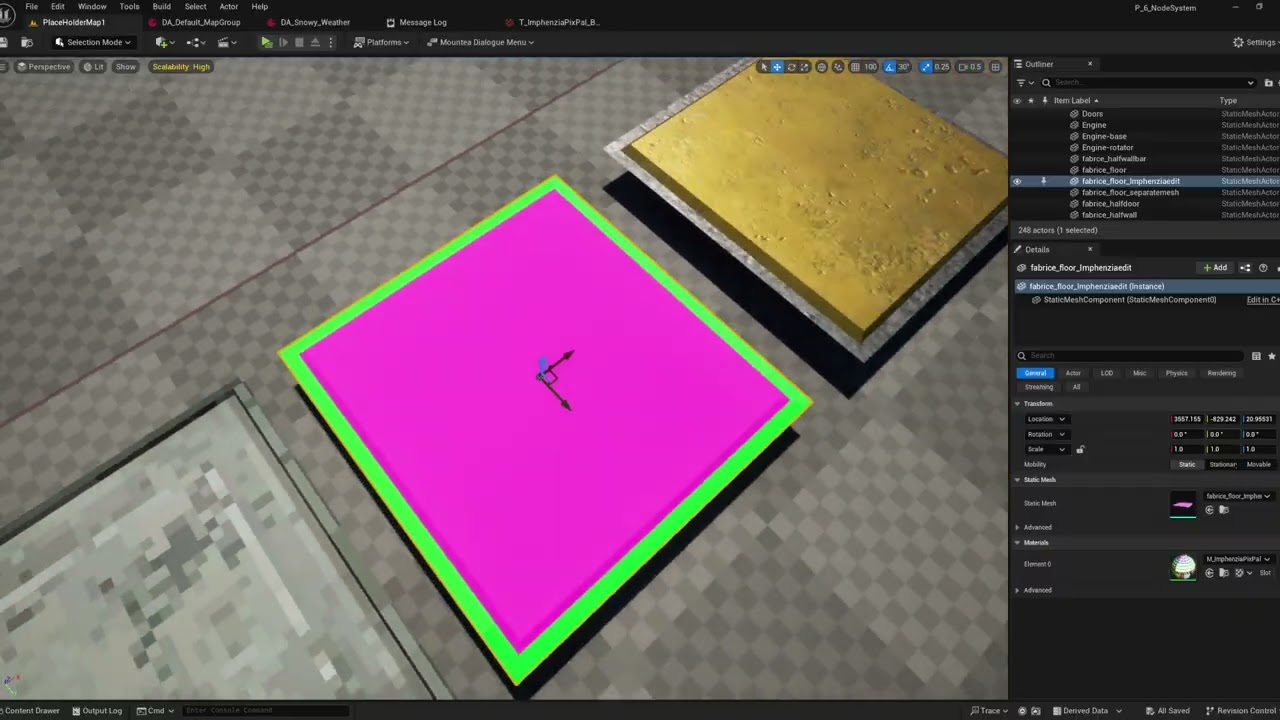This screenshot has height=720, width=1280.
Task: Open the Edit menu
Action: pos(58,6)
